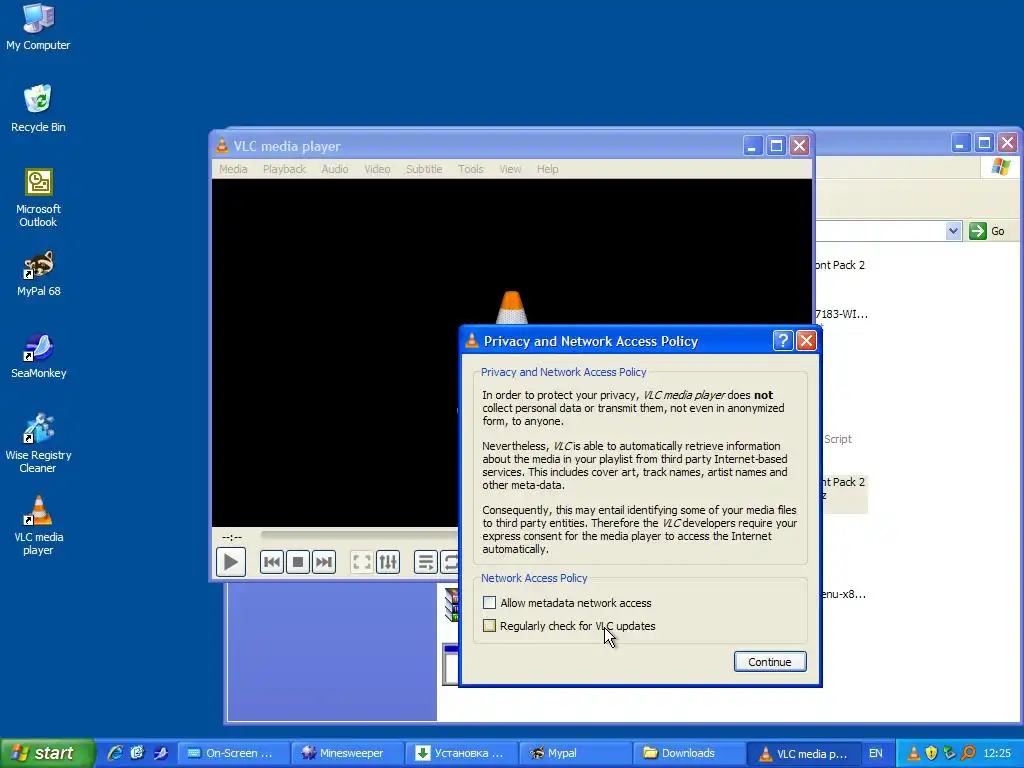1024x768 pixels.
Task: Open the Windows start menu
Action: coord(47,753)
